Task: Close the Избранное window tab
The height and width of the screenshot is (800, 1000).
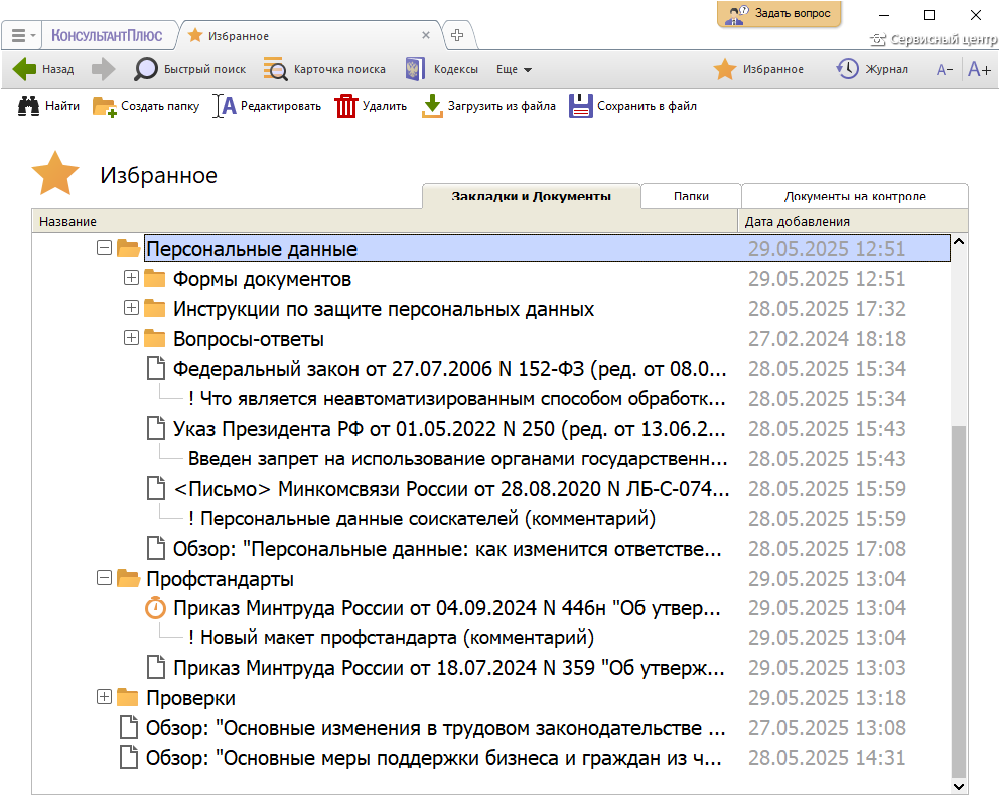Action: click(426, 36)
